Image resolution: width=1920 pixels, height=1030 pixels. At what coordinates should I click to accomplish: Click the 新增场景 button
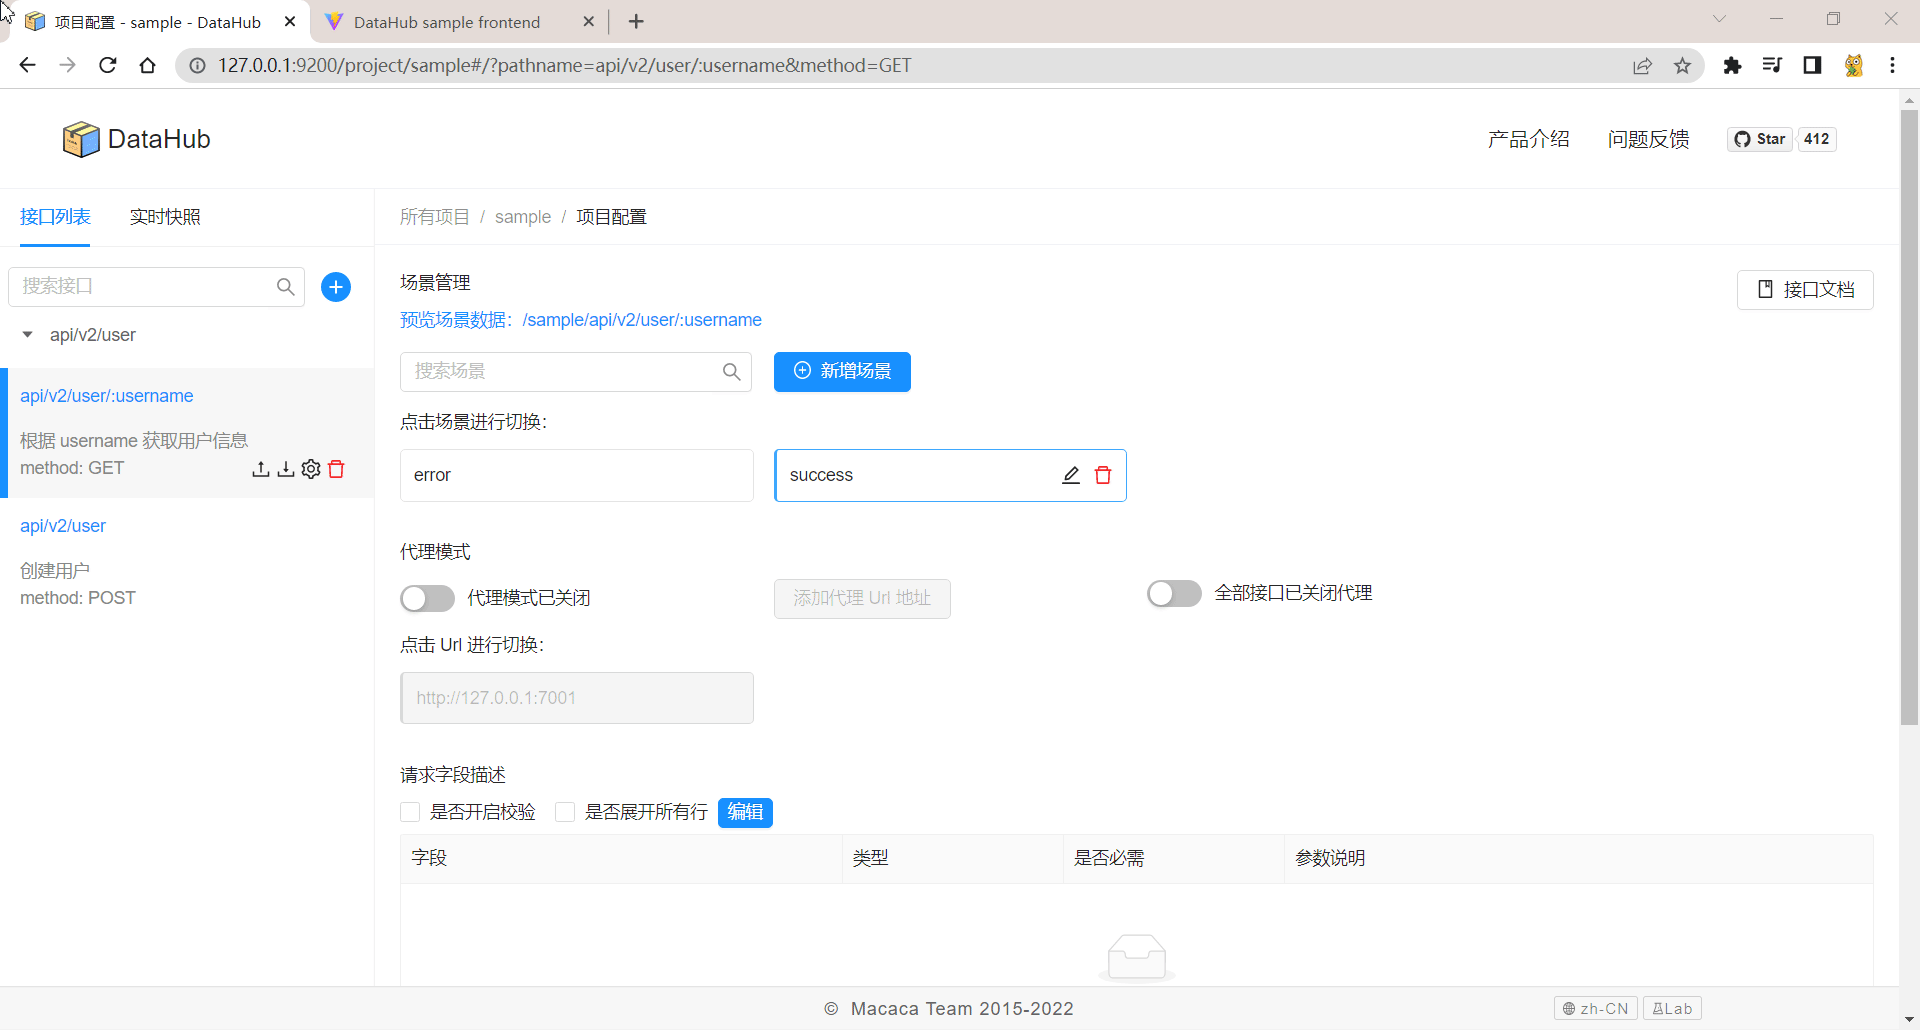tap(842, 371)
